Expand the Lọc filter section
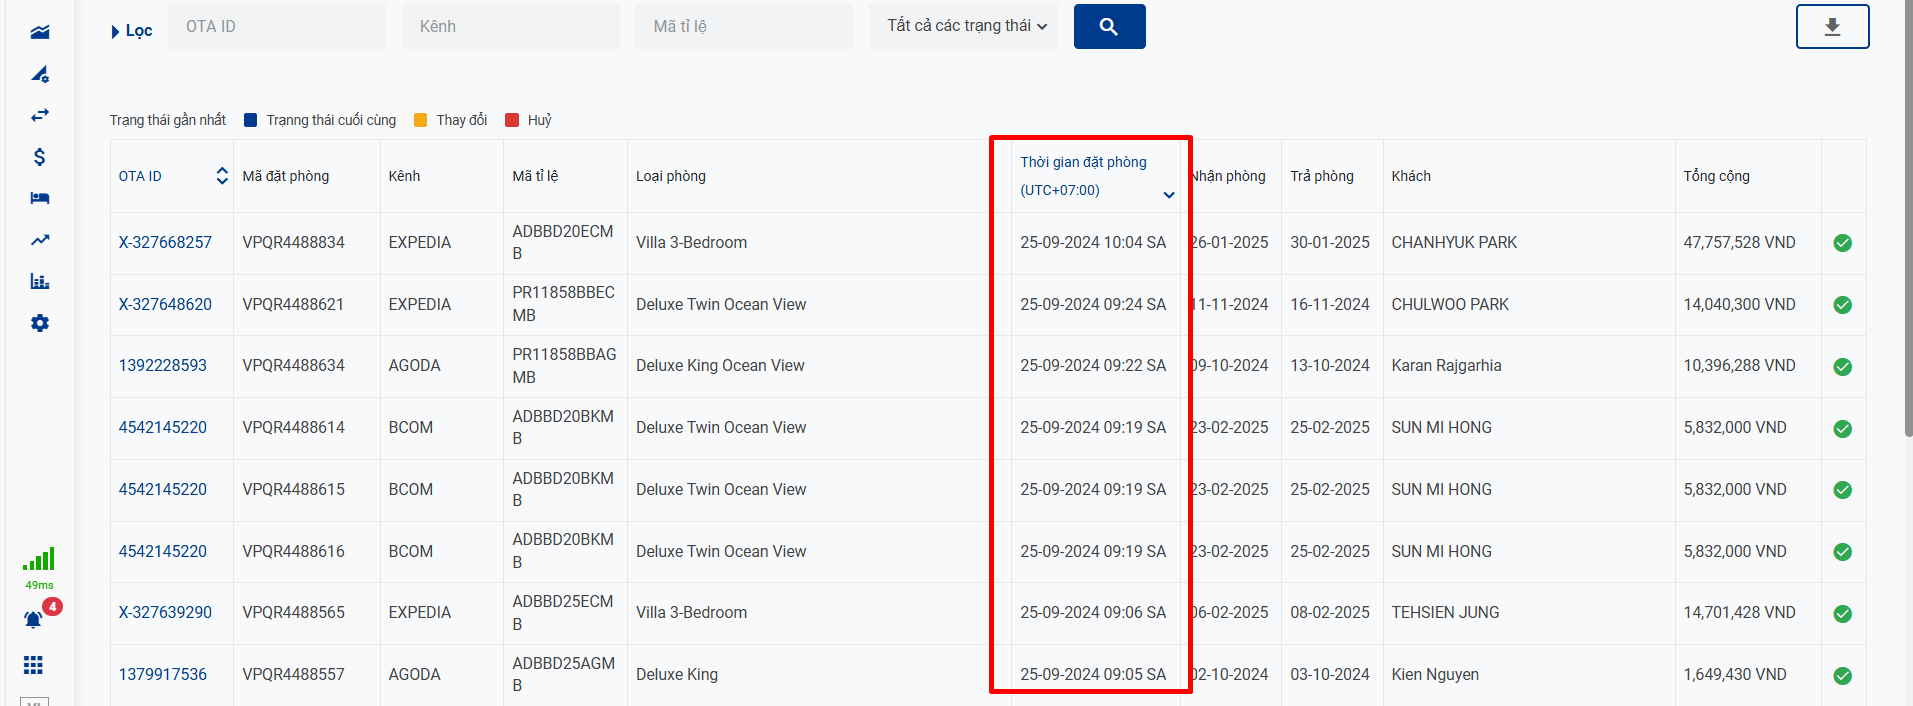The height and width of the screenshot is (706, 1913). point(131,31)
